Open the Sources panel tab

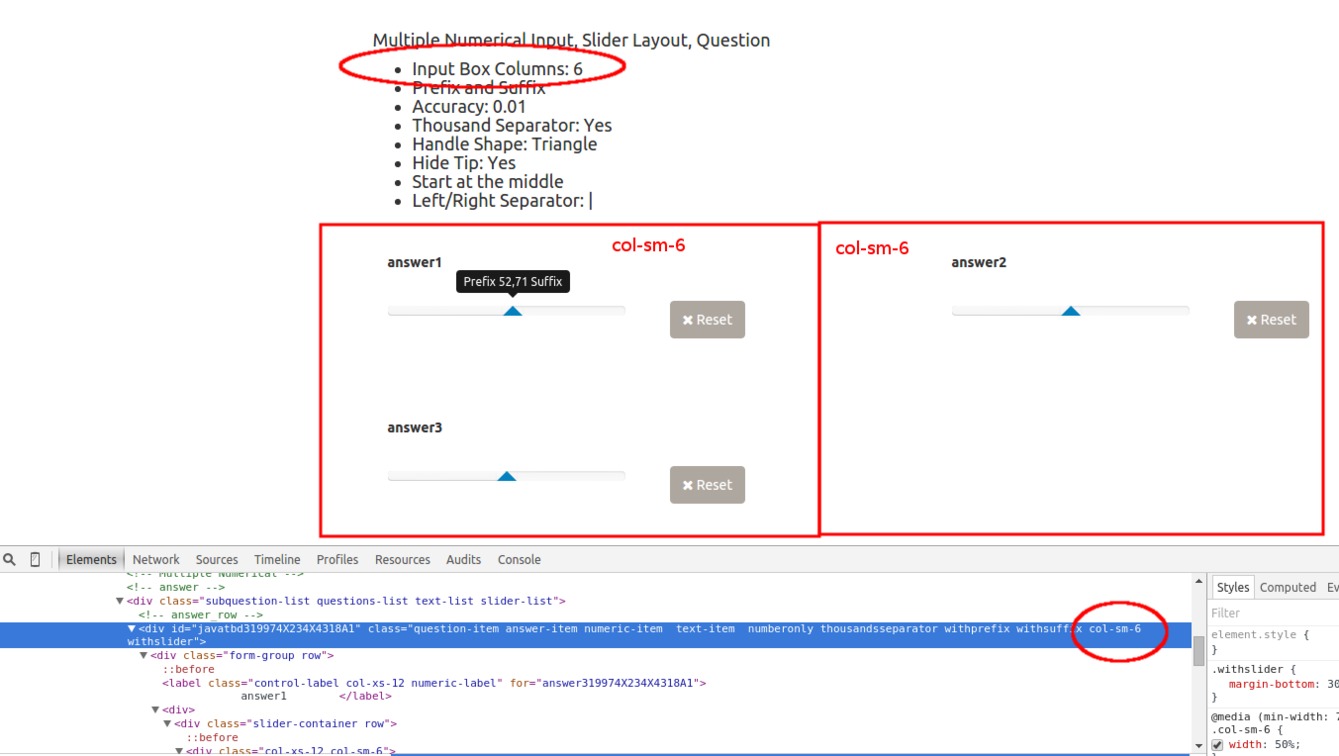217,560
